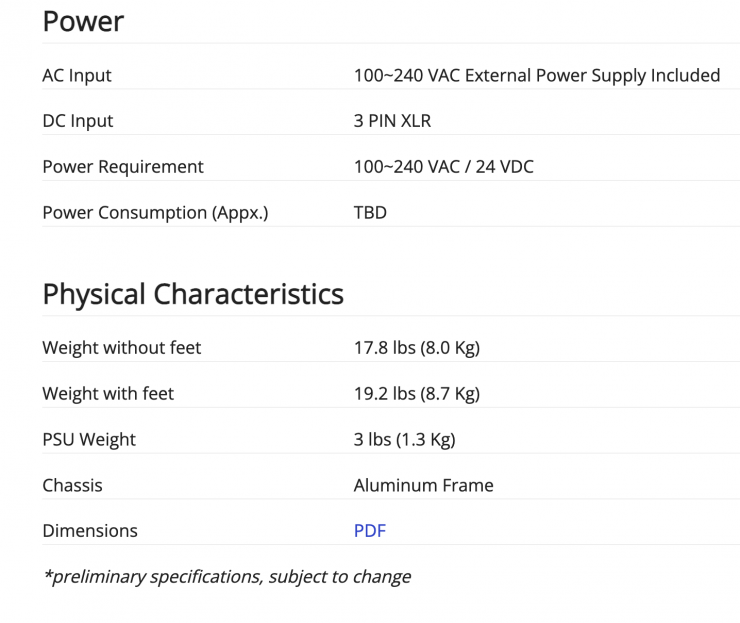Open the Dimensions PDF link

coord(369,531)
